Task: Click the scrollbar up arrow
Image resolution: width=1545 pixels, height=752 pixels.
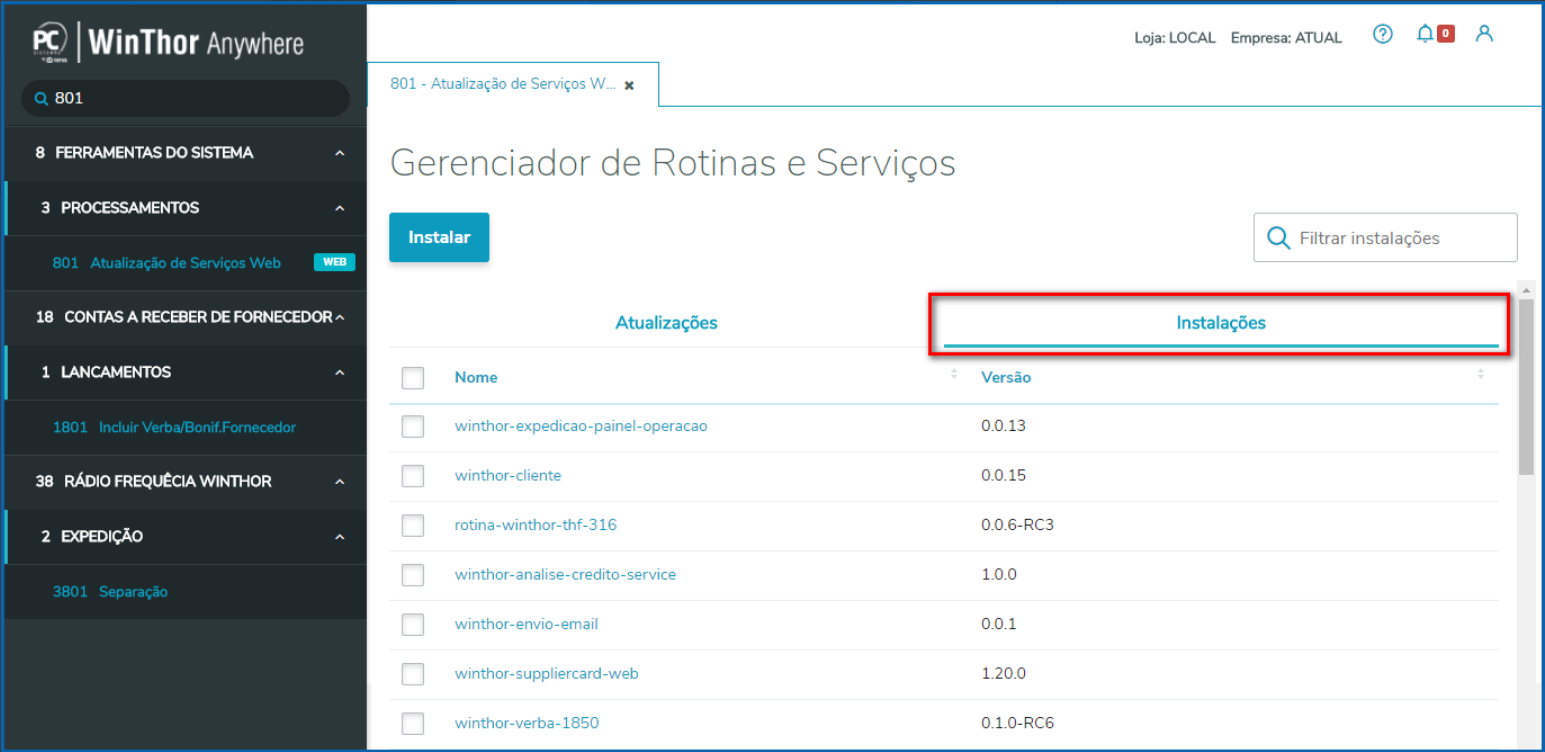Action: [x=1525, y=290]
